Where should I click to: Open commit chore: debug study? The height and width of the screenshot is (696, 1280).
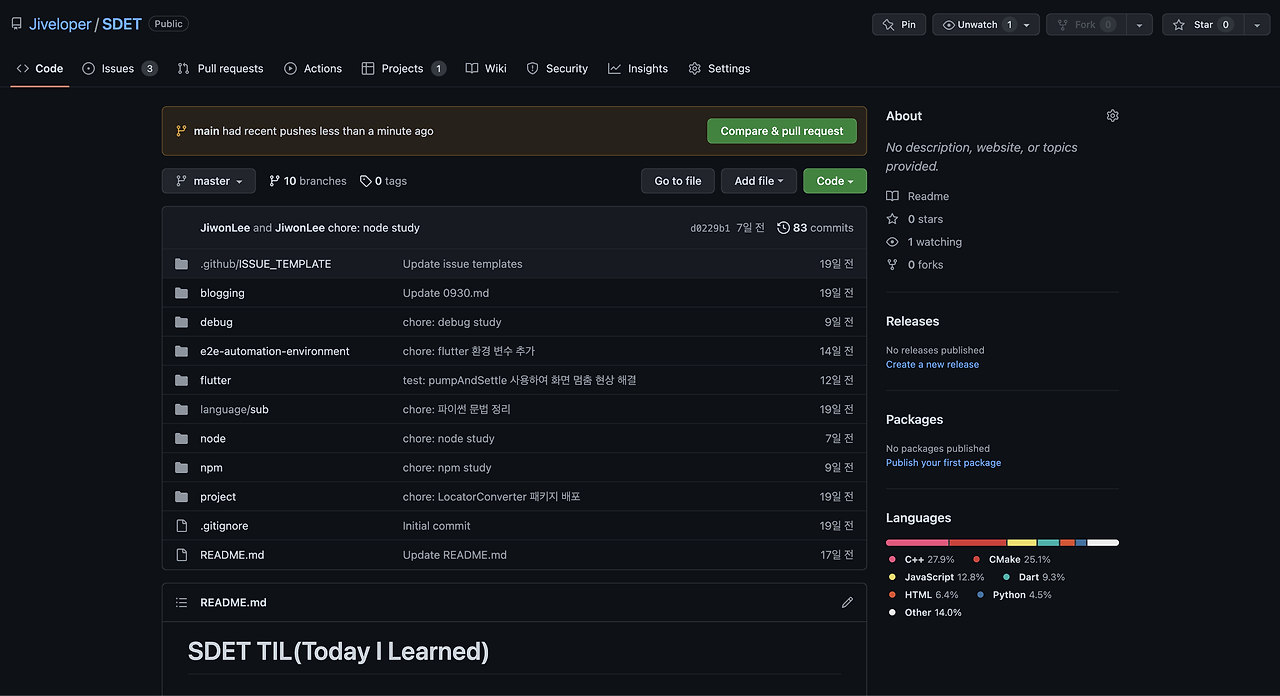452,322
